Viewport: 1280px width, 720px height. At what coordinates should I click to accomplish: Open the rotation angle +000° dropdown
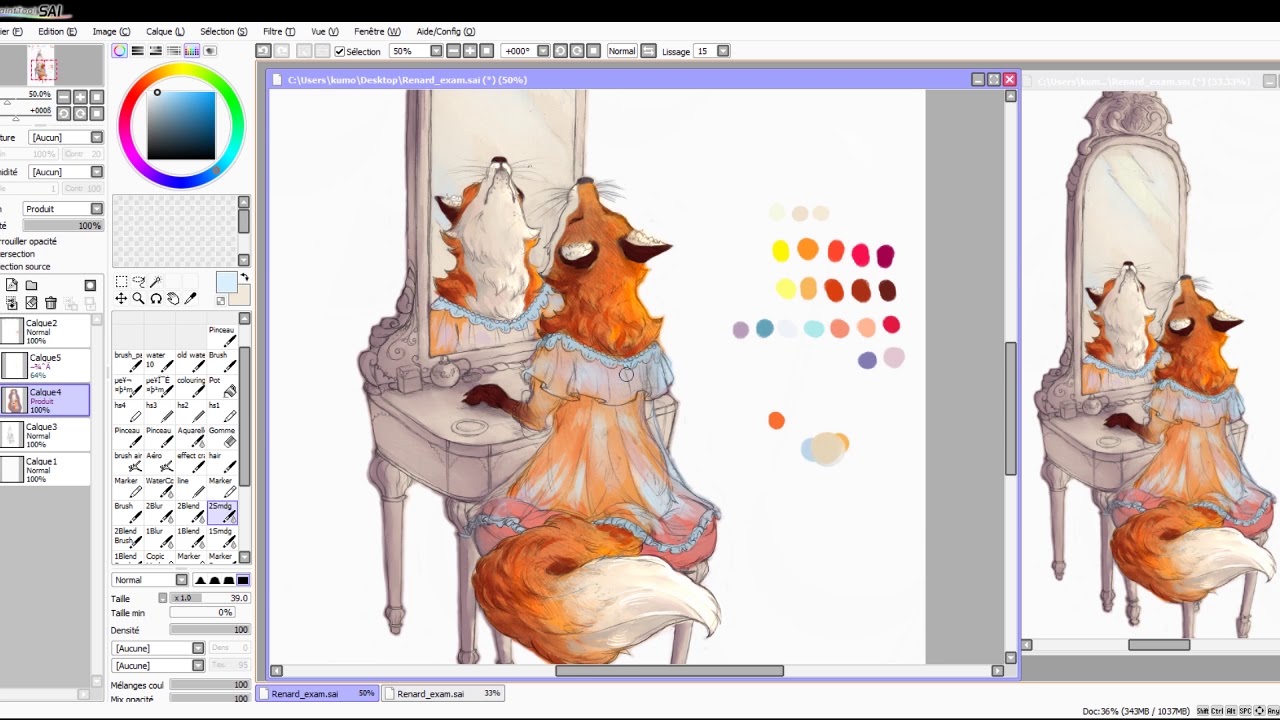[543, 51]
